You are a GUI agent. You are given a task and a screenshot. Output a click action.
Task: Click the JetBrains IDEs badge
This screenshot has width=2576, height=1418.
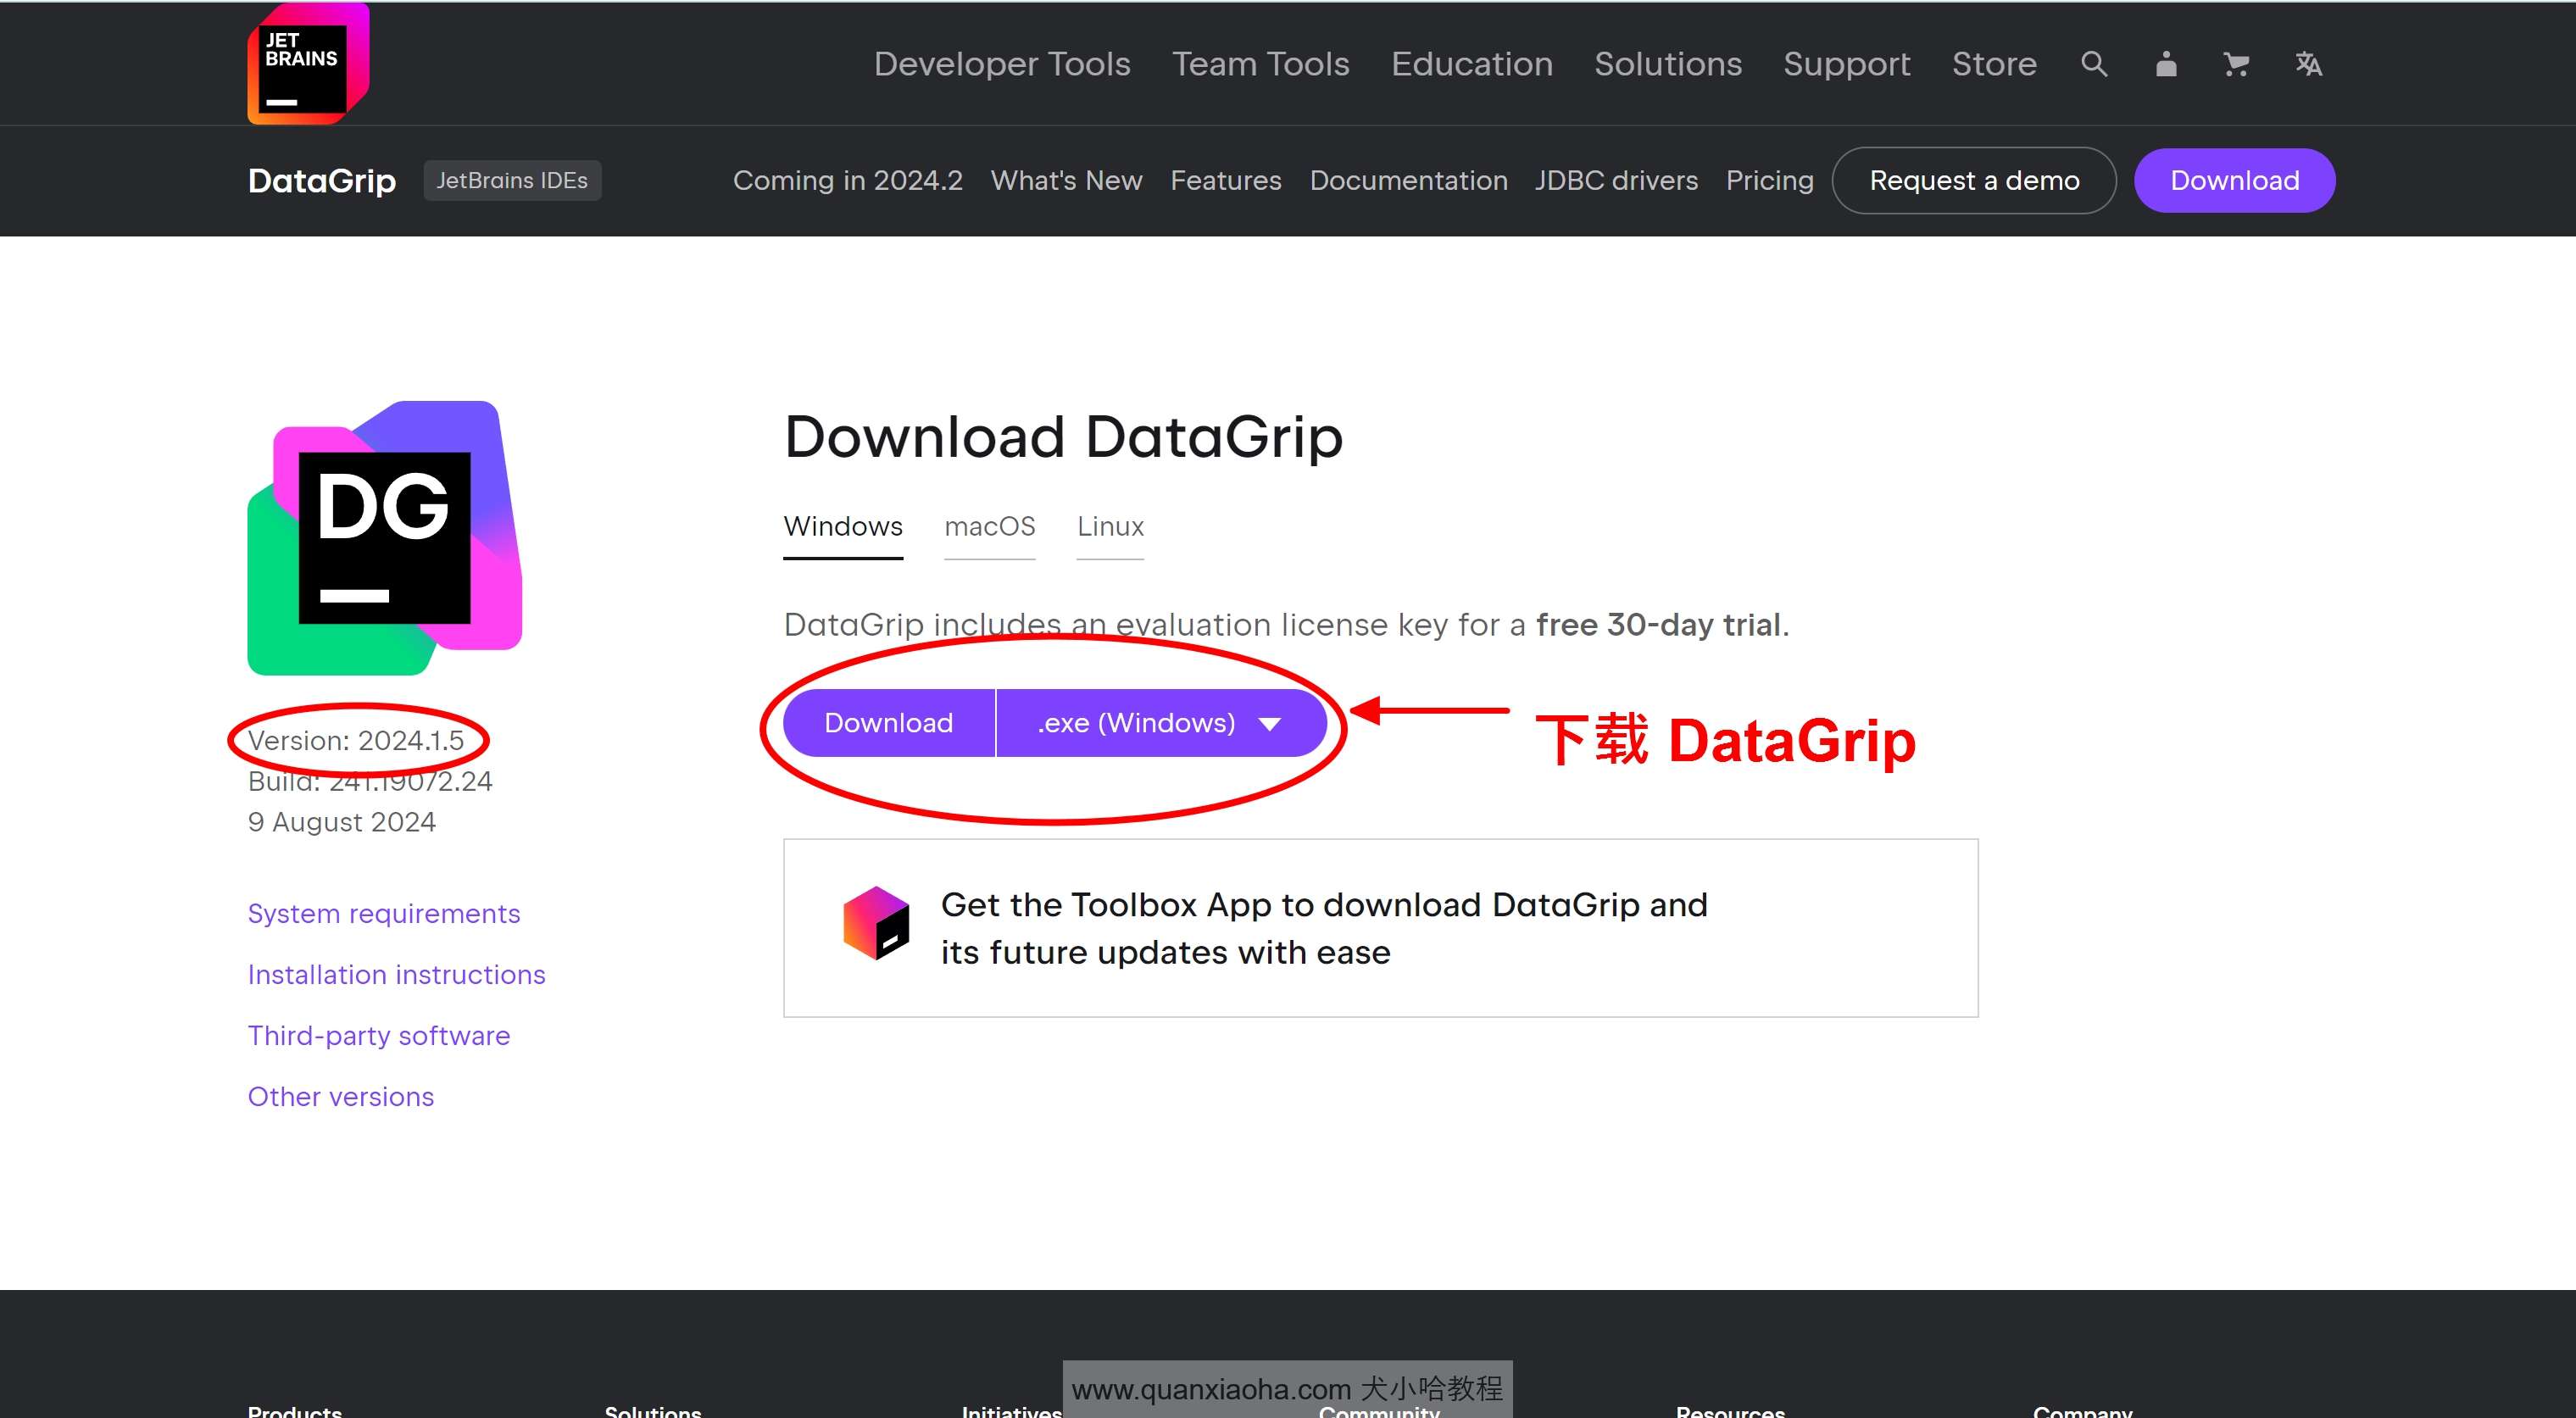coord(512,181)
